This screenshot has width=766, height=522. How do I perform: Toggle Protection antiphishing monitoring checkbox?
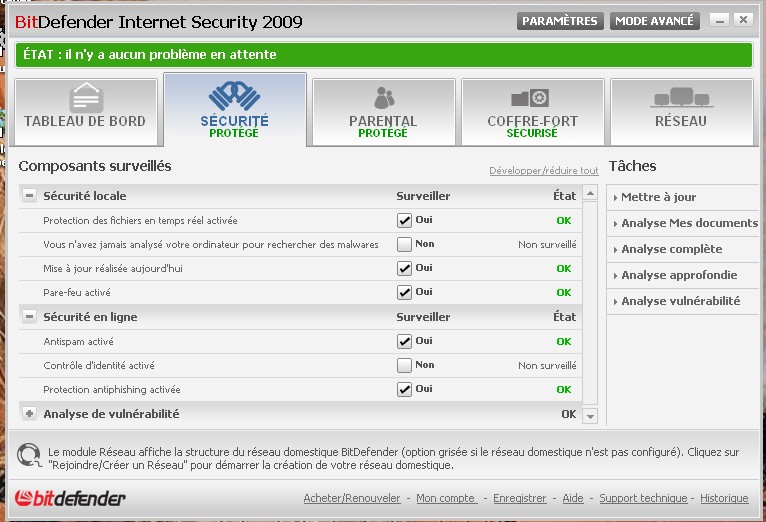(404, 389)
